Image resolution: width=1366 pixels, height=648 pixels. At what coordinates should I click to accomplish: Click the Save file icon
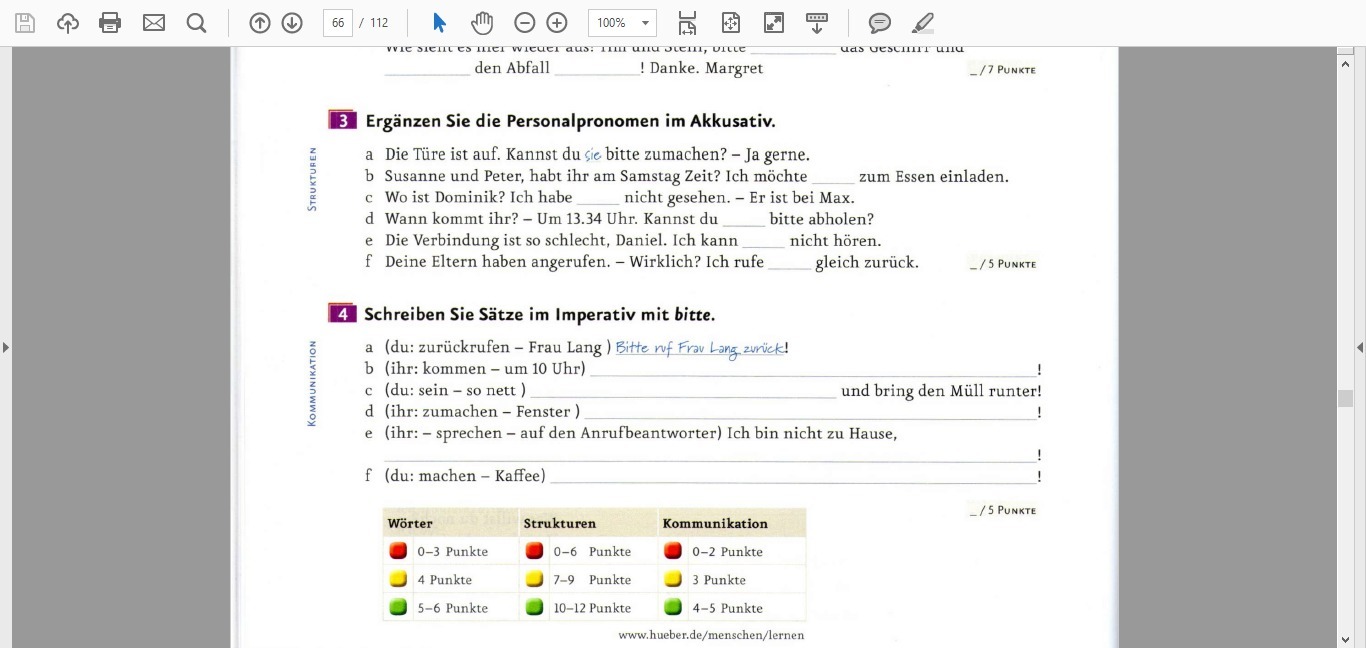[25, 23]
